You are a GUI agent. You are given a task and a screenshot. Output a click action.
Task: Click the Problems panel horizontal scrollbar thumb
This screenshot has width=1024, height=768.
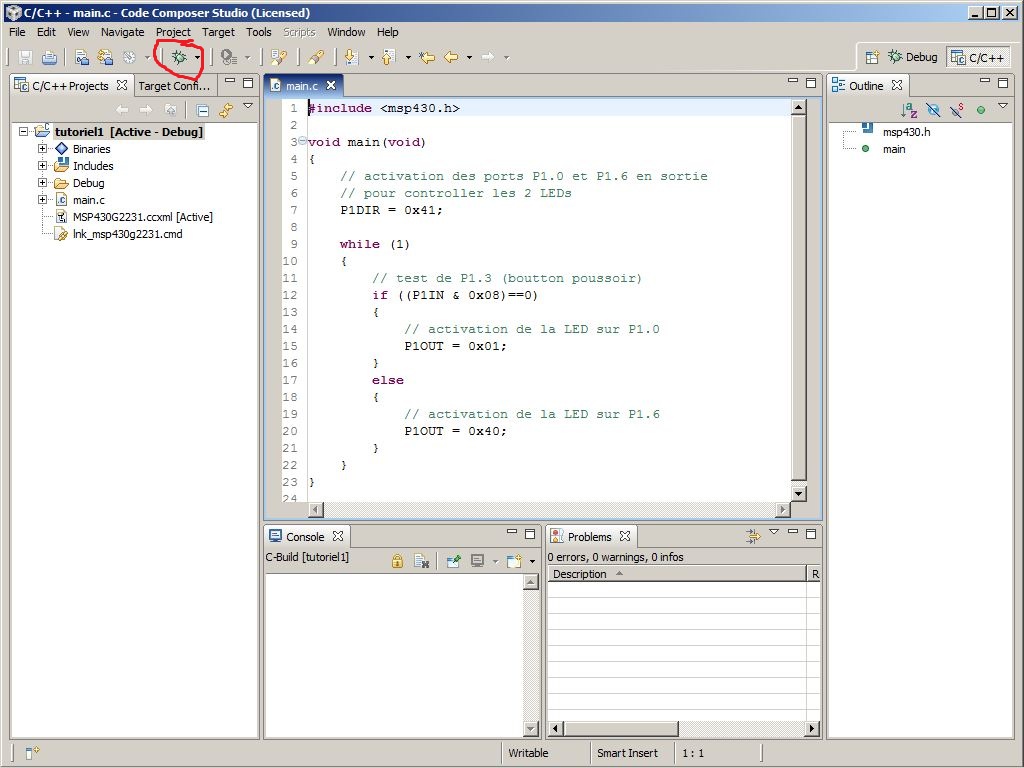tap(621, 728)
